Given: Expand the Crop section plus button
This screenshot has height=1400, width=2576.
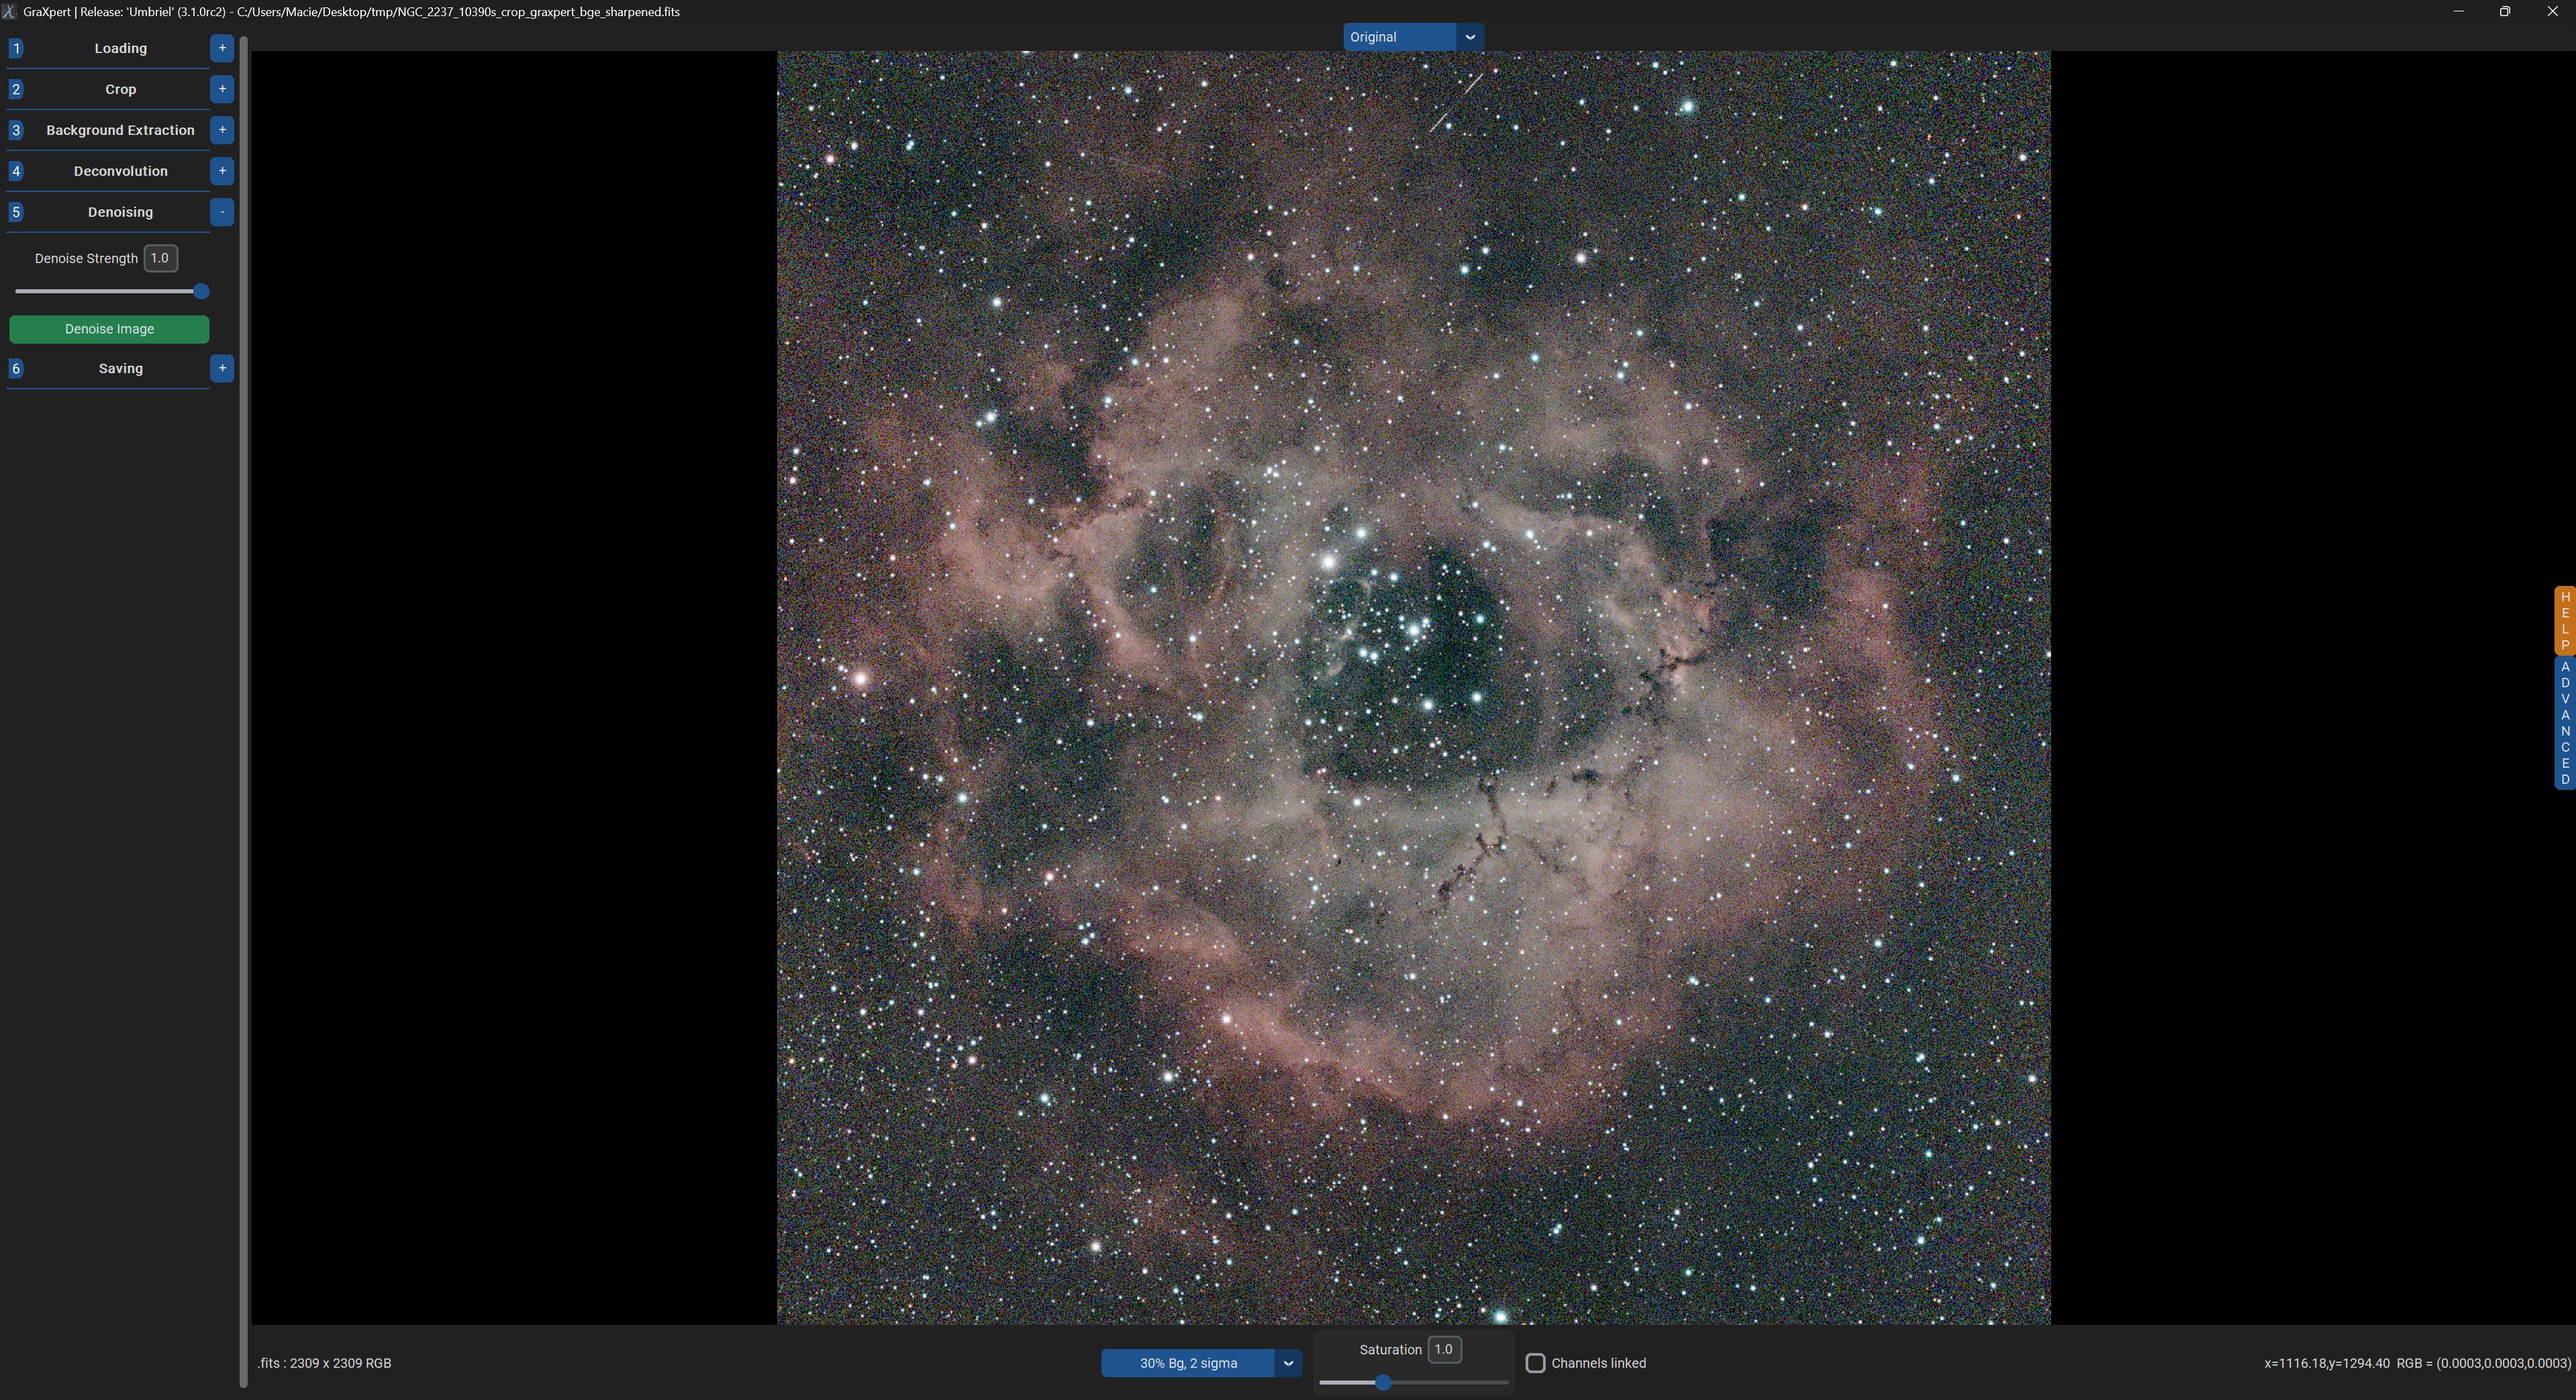Looking at the screenshot, I should pos(222,89).
